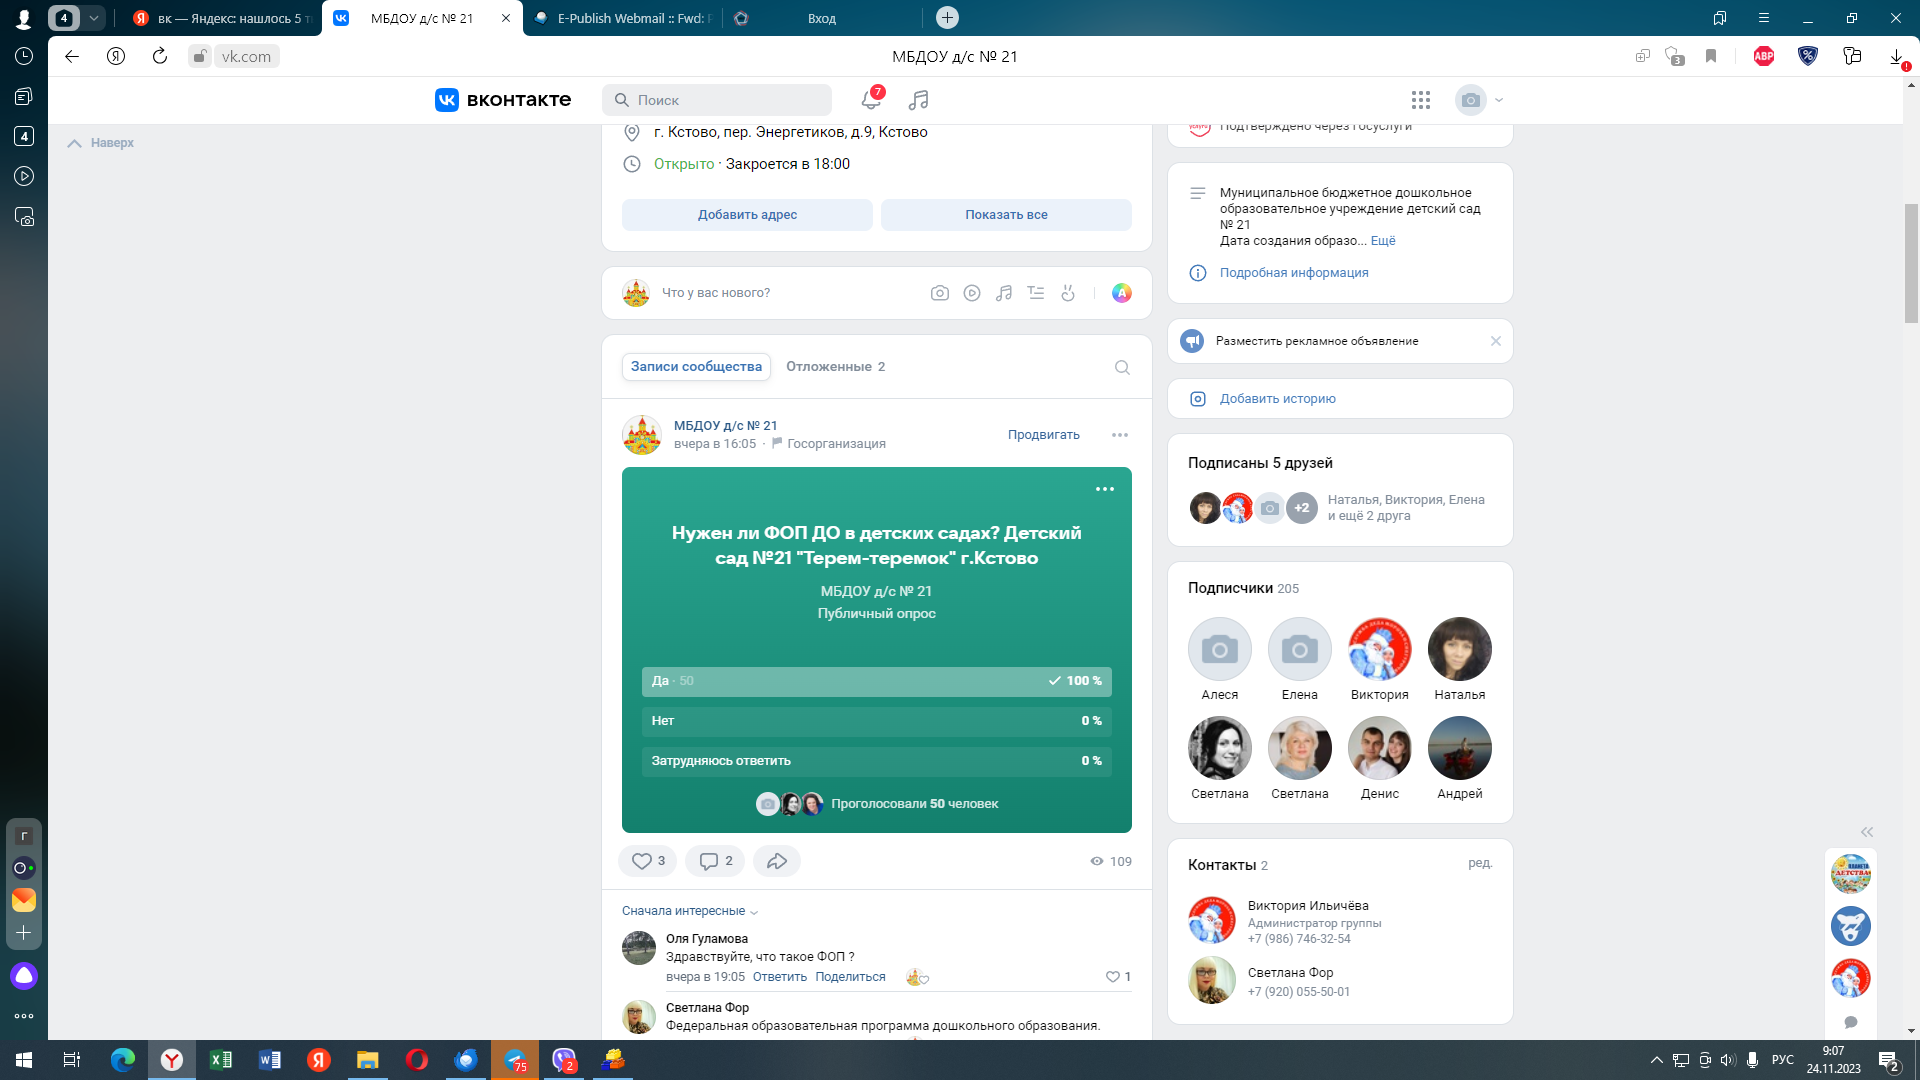The width and height of the screenshot is (1920, 1080).
Task: Click 'Наверх' to return to top
Action: [101, 143]
